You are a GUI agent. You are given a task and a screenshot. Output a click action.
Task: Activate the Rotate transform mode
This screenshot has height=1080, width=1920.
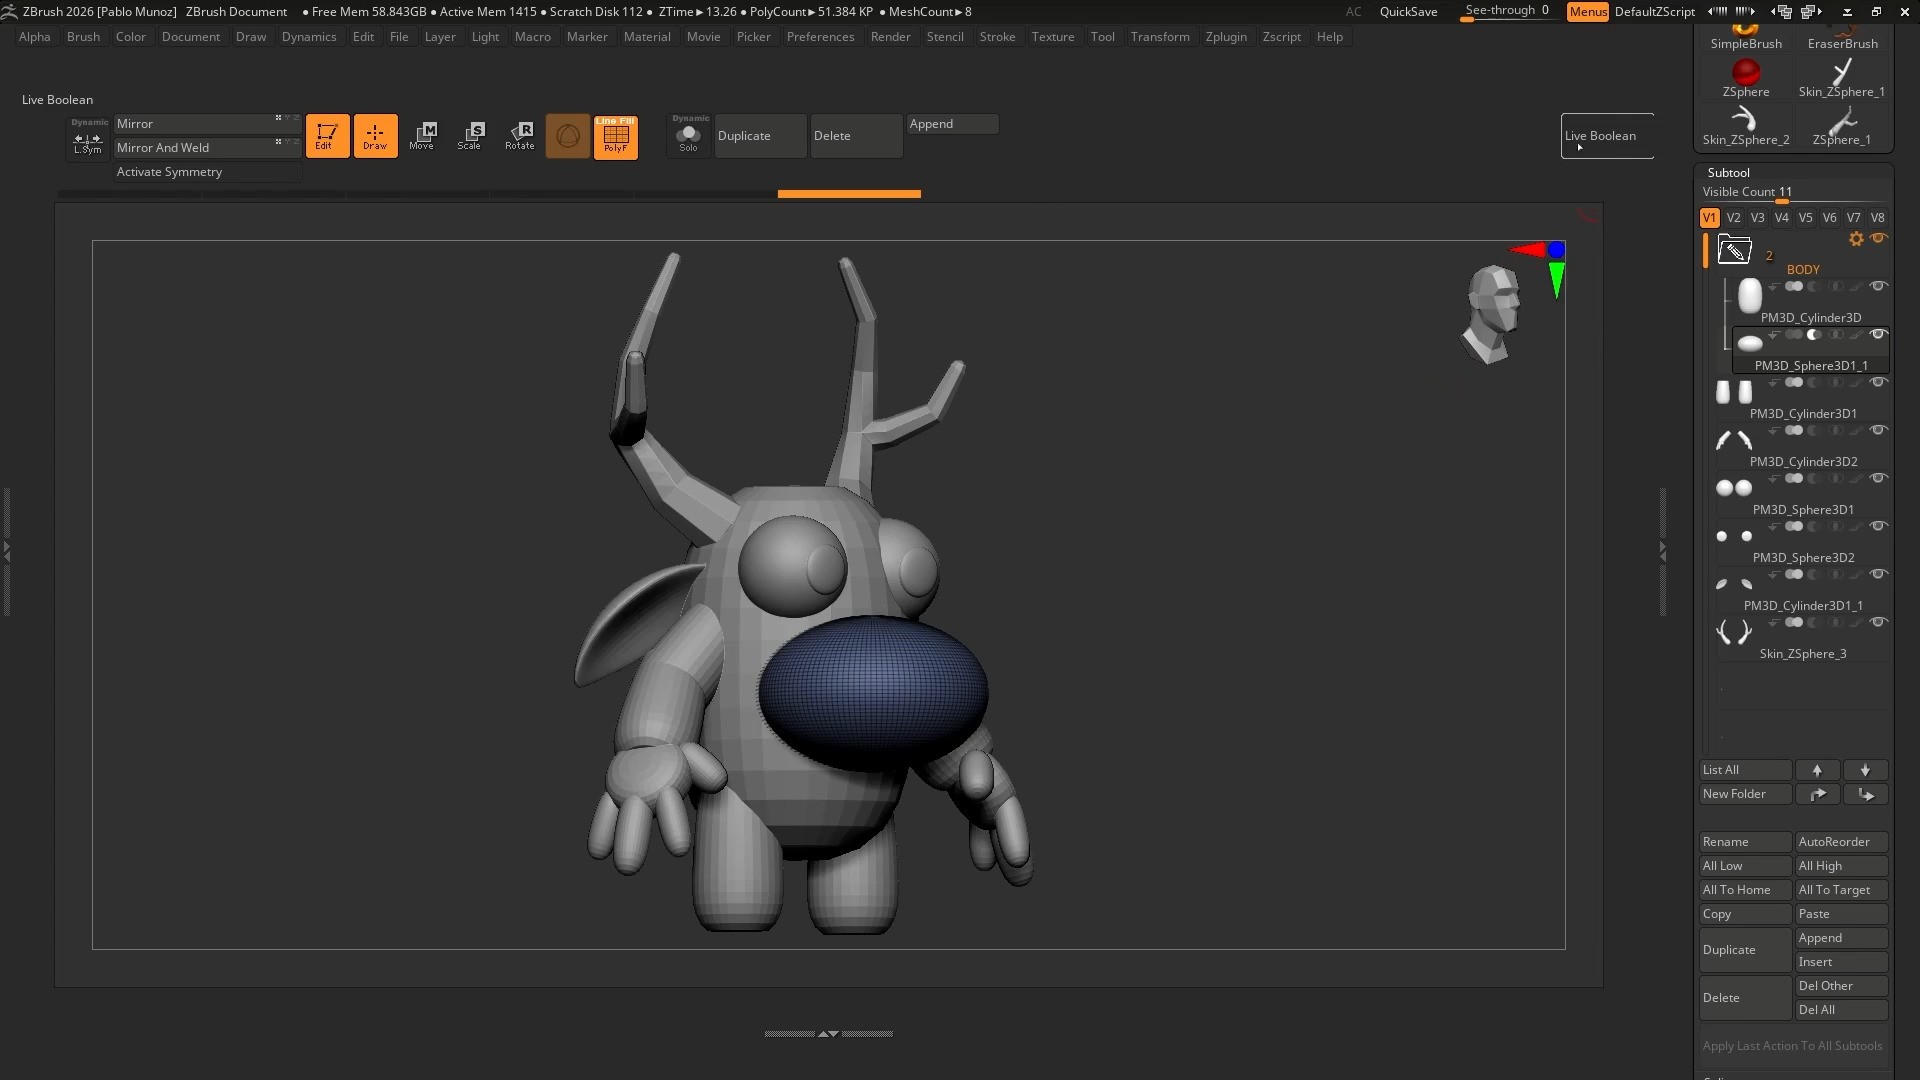(x=519, y=135)
